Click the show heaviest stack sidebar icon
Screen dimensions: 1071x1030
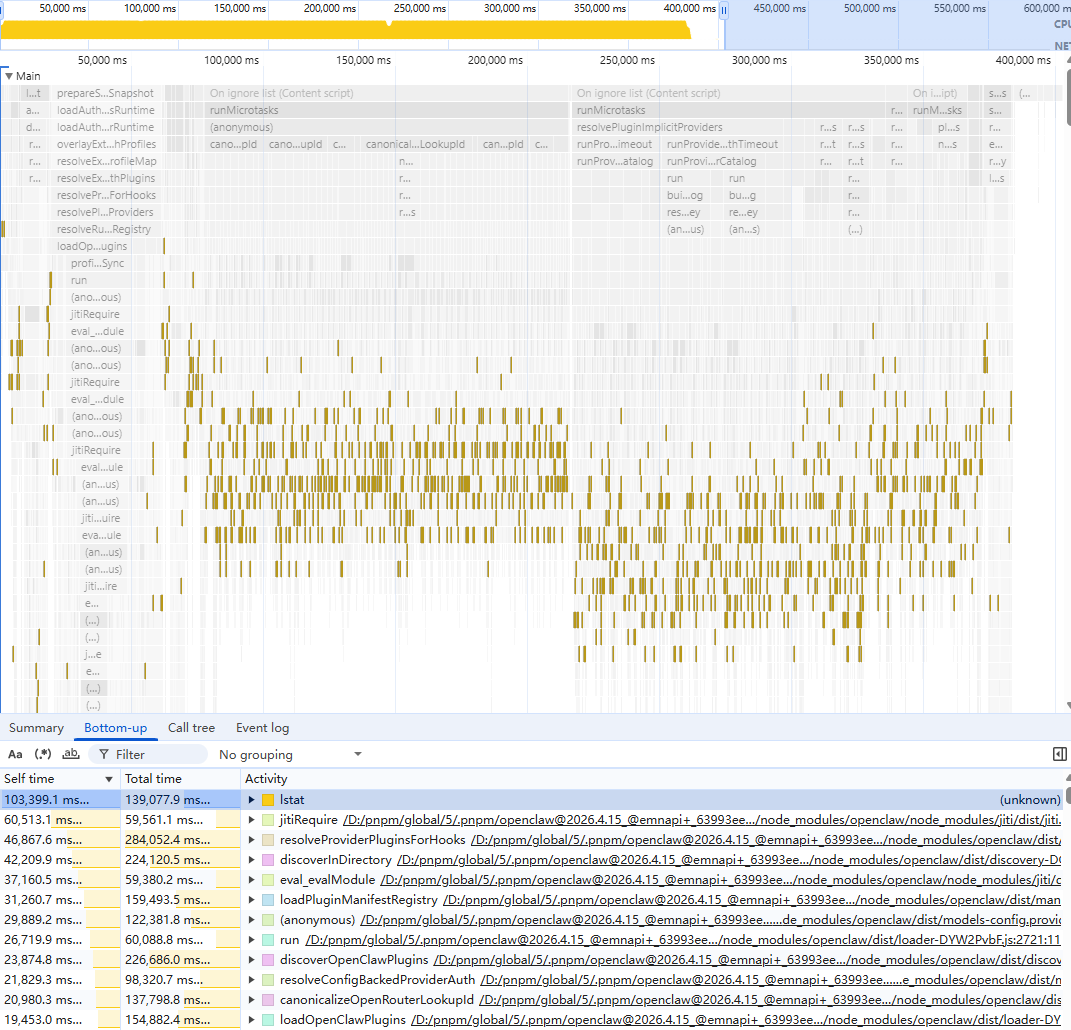pyautogui.click(x=1060, y=754)
